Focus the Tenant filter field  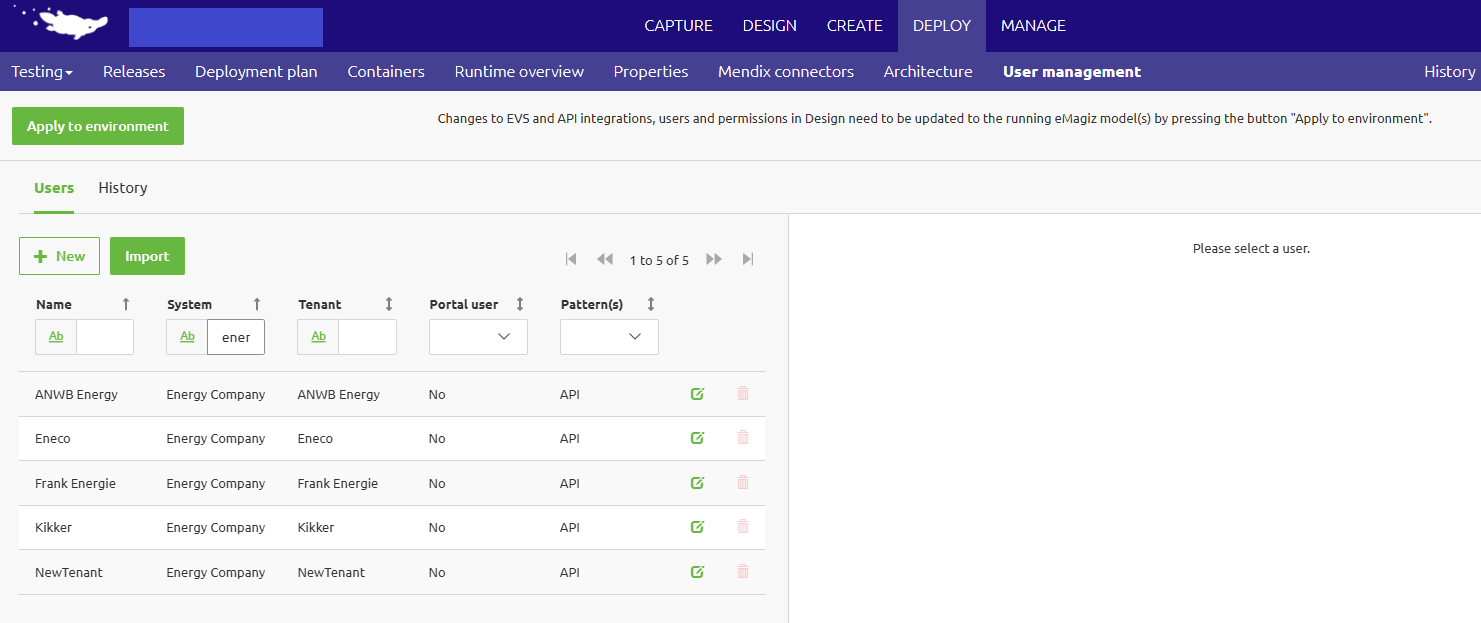coord(367,337)
